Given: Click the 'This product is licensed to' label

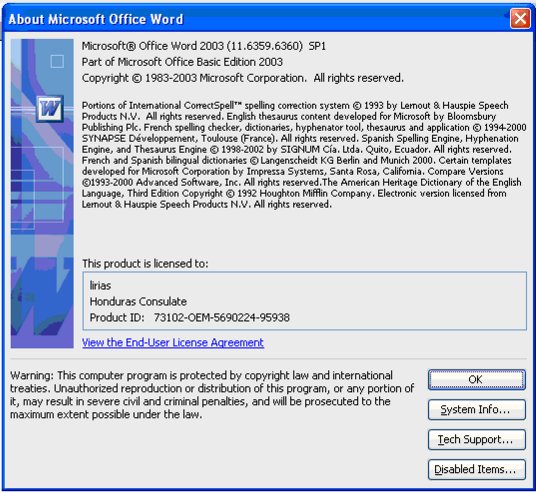Looking at the screenshot, I should (145, 264).
